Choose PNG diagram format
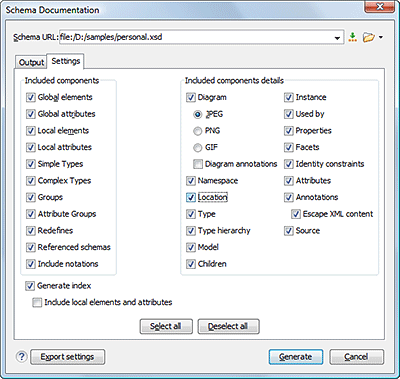400x379 pixels. pos(198,131)
